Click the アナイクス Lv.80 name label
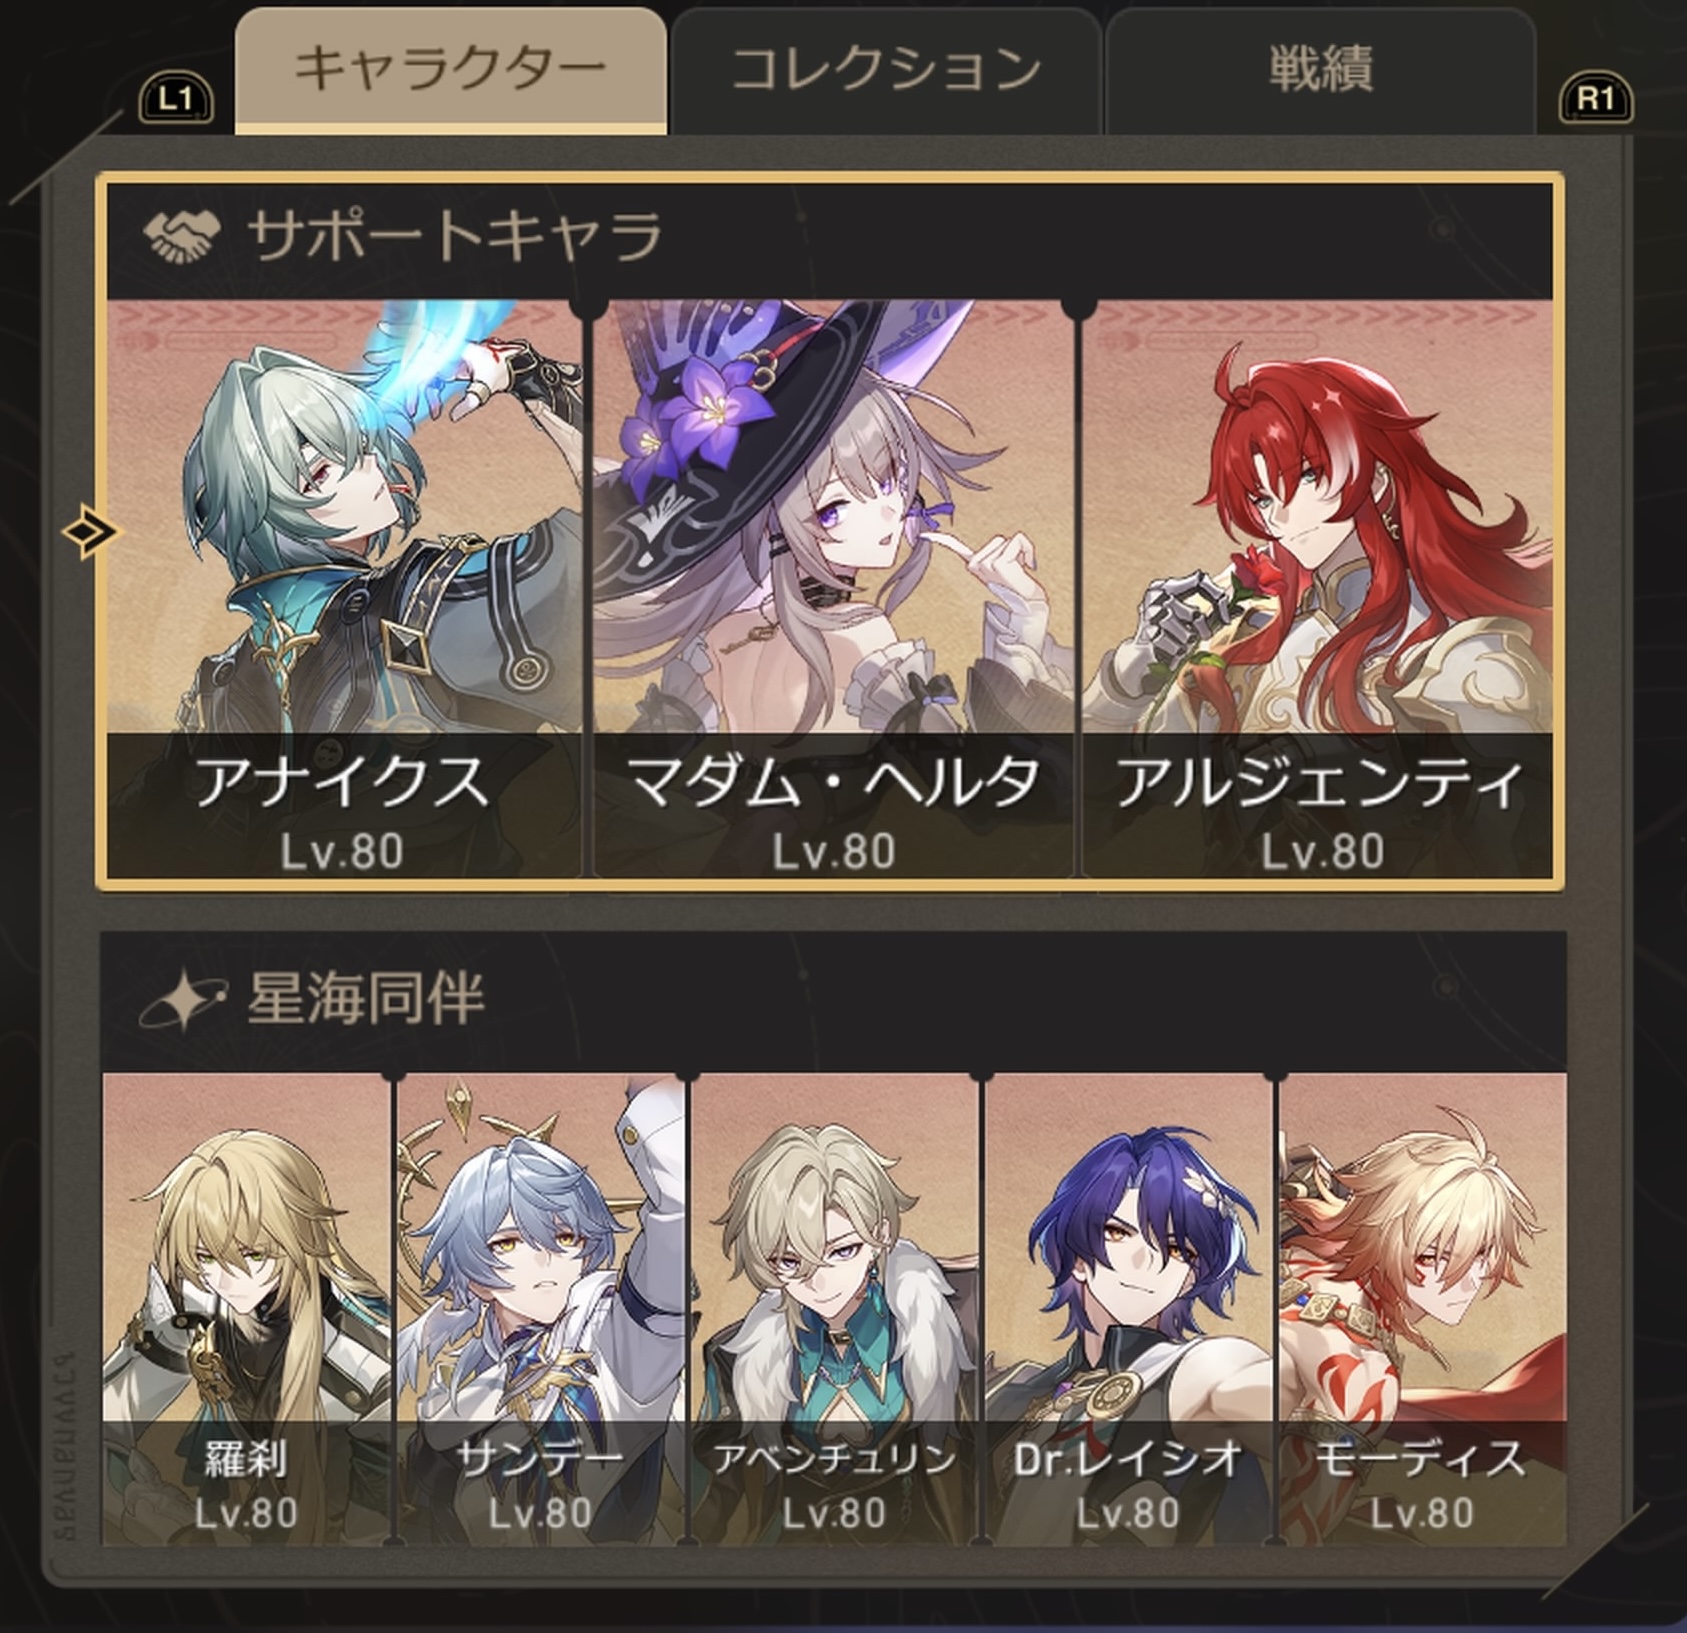This screenshot has height=1633, width=1687. pos(343,808)
